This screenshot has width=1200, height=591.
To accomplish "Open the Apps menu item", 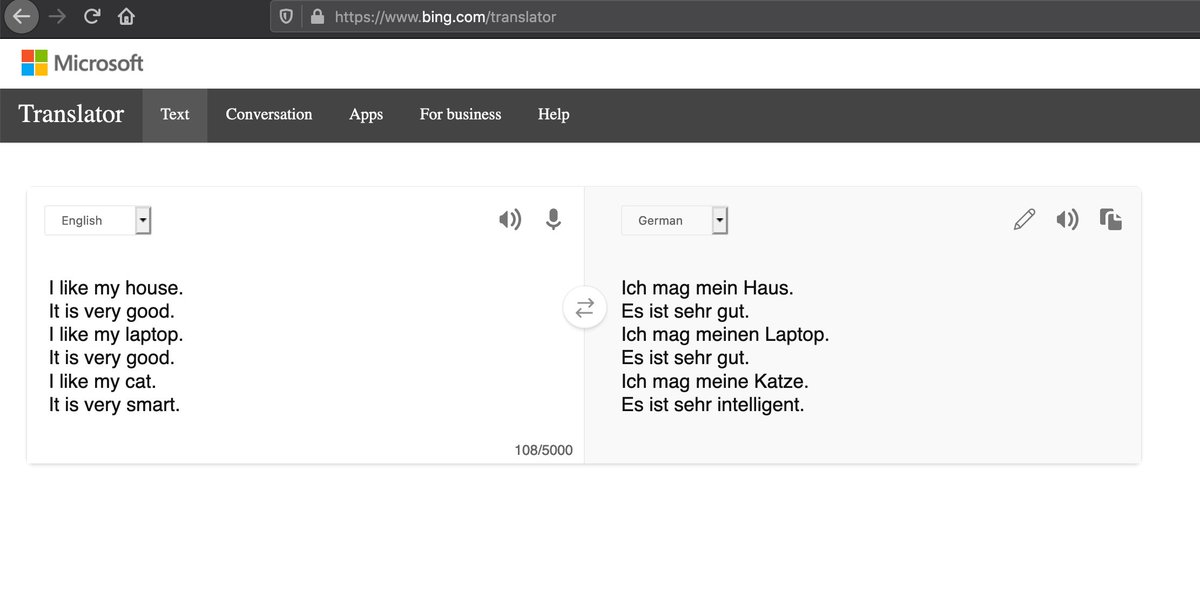I will click(x=366, y=115).
